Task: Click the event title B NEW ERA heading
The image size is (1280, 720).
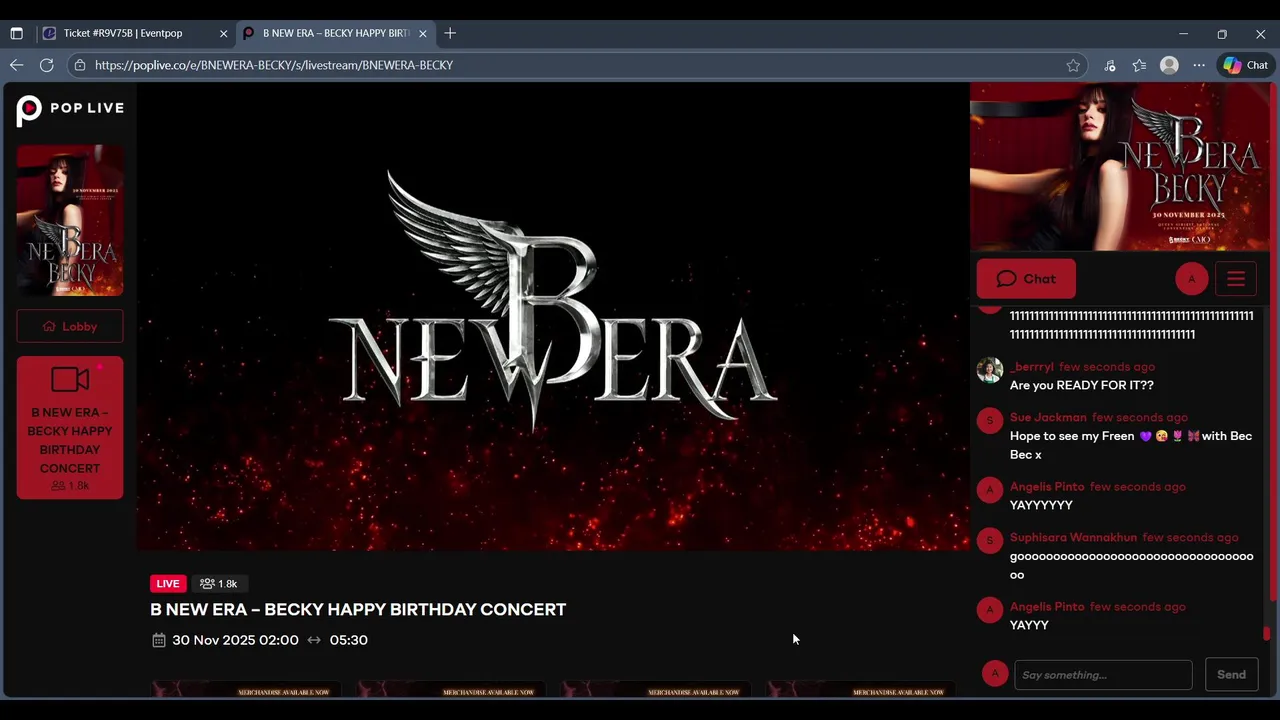Action: [358, 610]
